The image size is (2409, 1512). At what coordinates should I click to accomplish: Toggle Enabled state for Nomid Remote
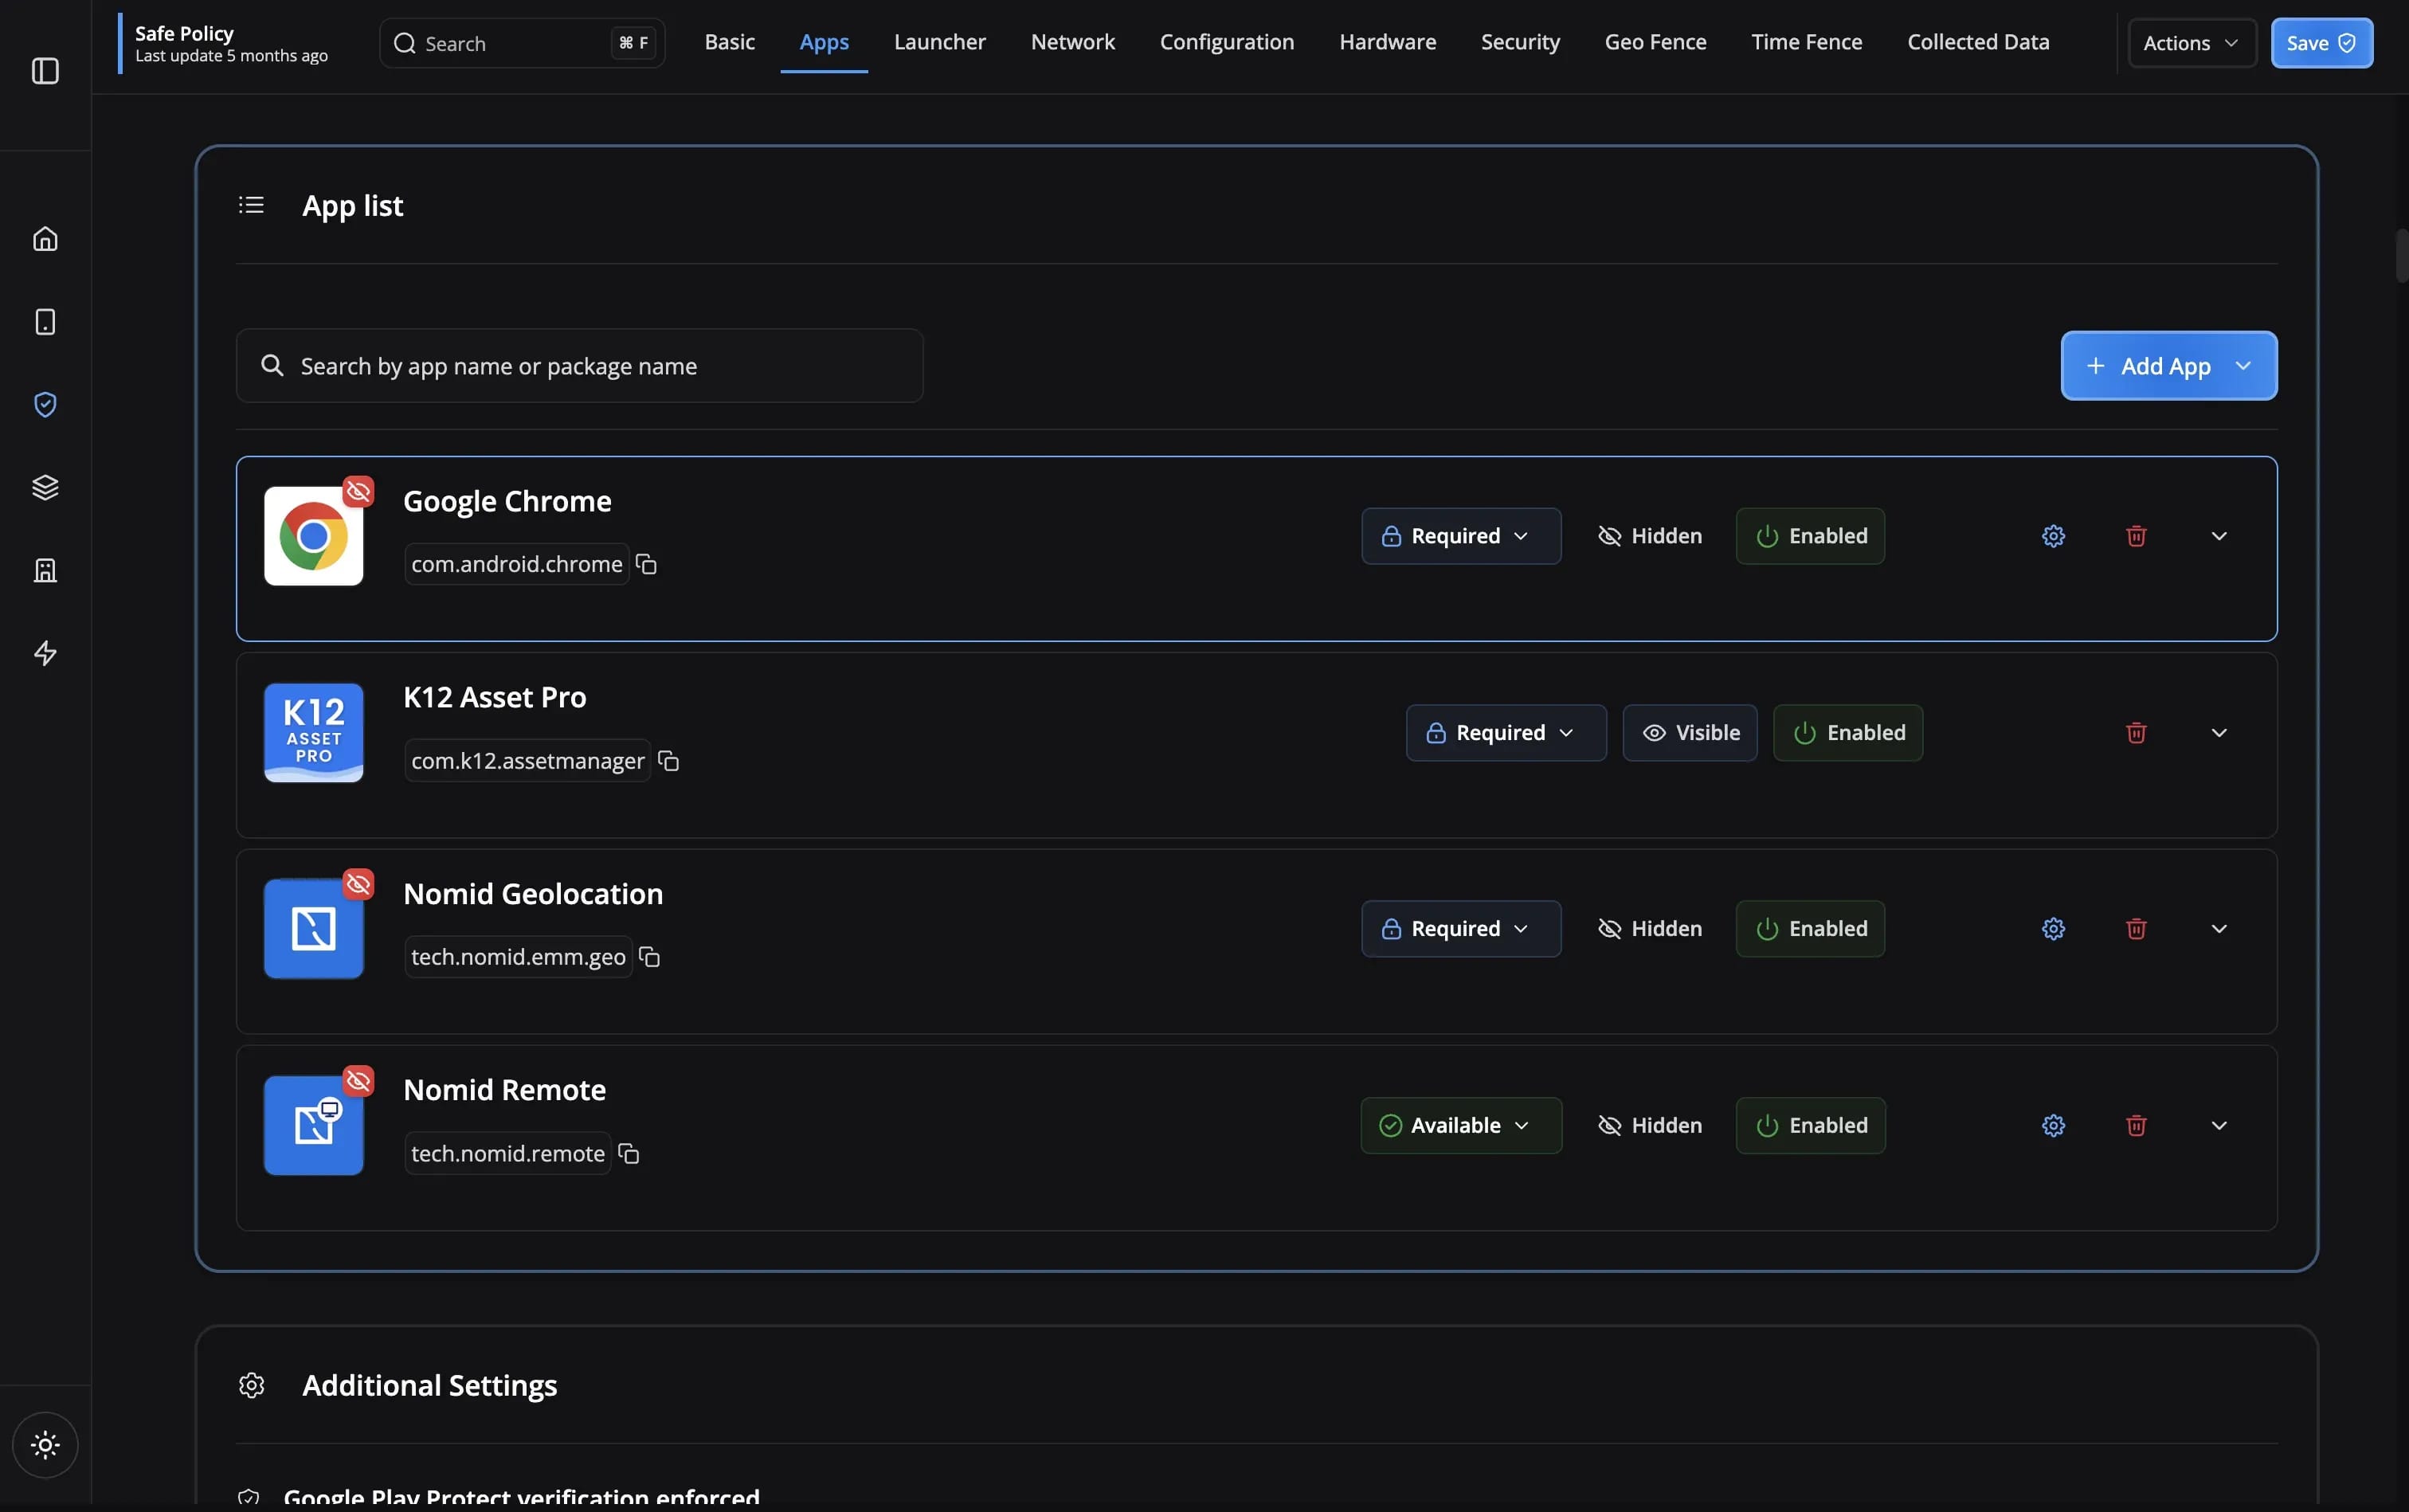tap(1810, 1126)
